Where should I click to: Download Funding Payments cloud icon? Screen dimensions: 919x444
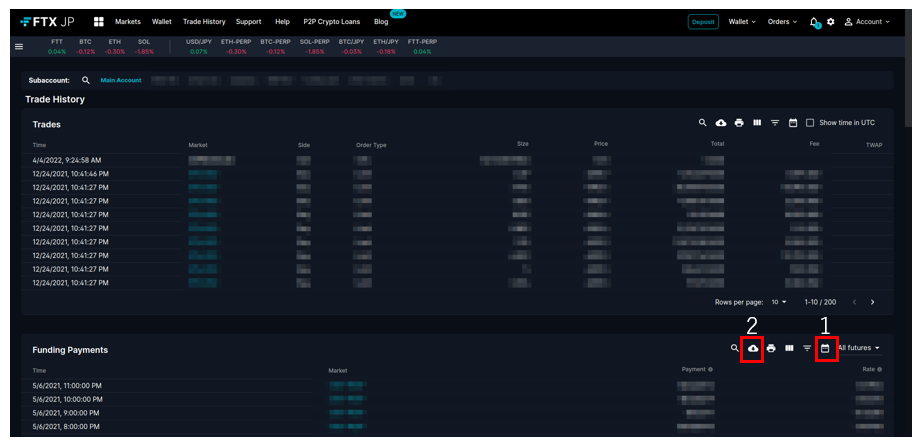(753, 349)
